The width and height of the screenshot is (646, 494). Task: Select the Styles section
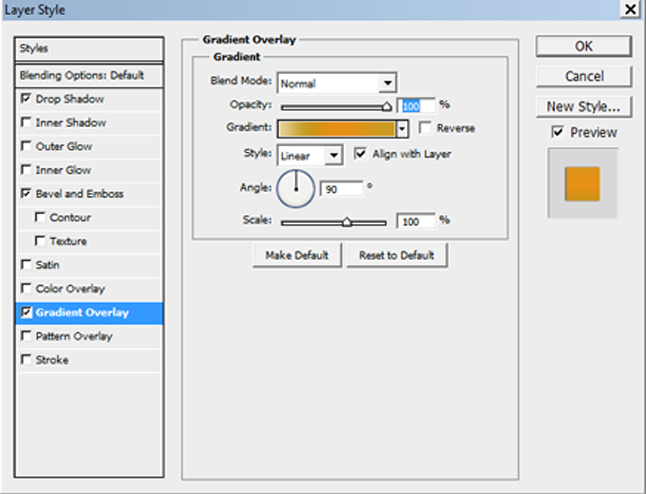89,49
